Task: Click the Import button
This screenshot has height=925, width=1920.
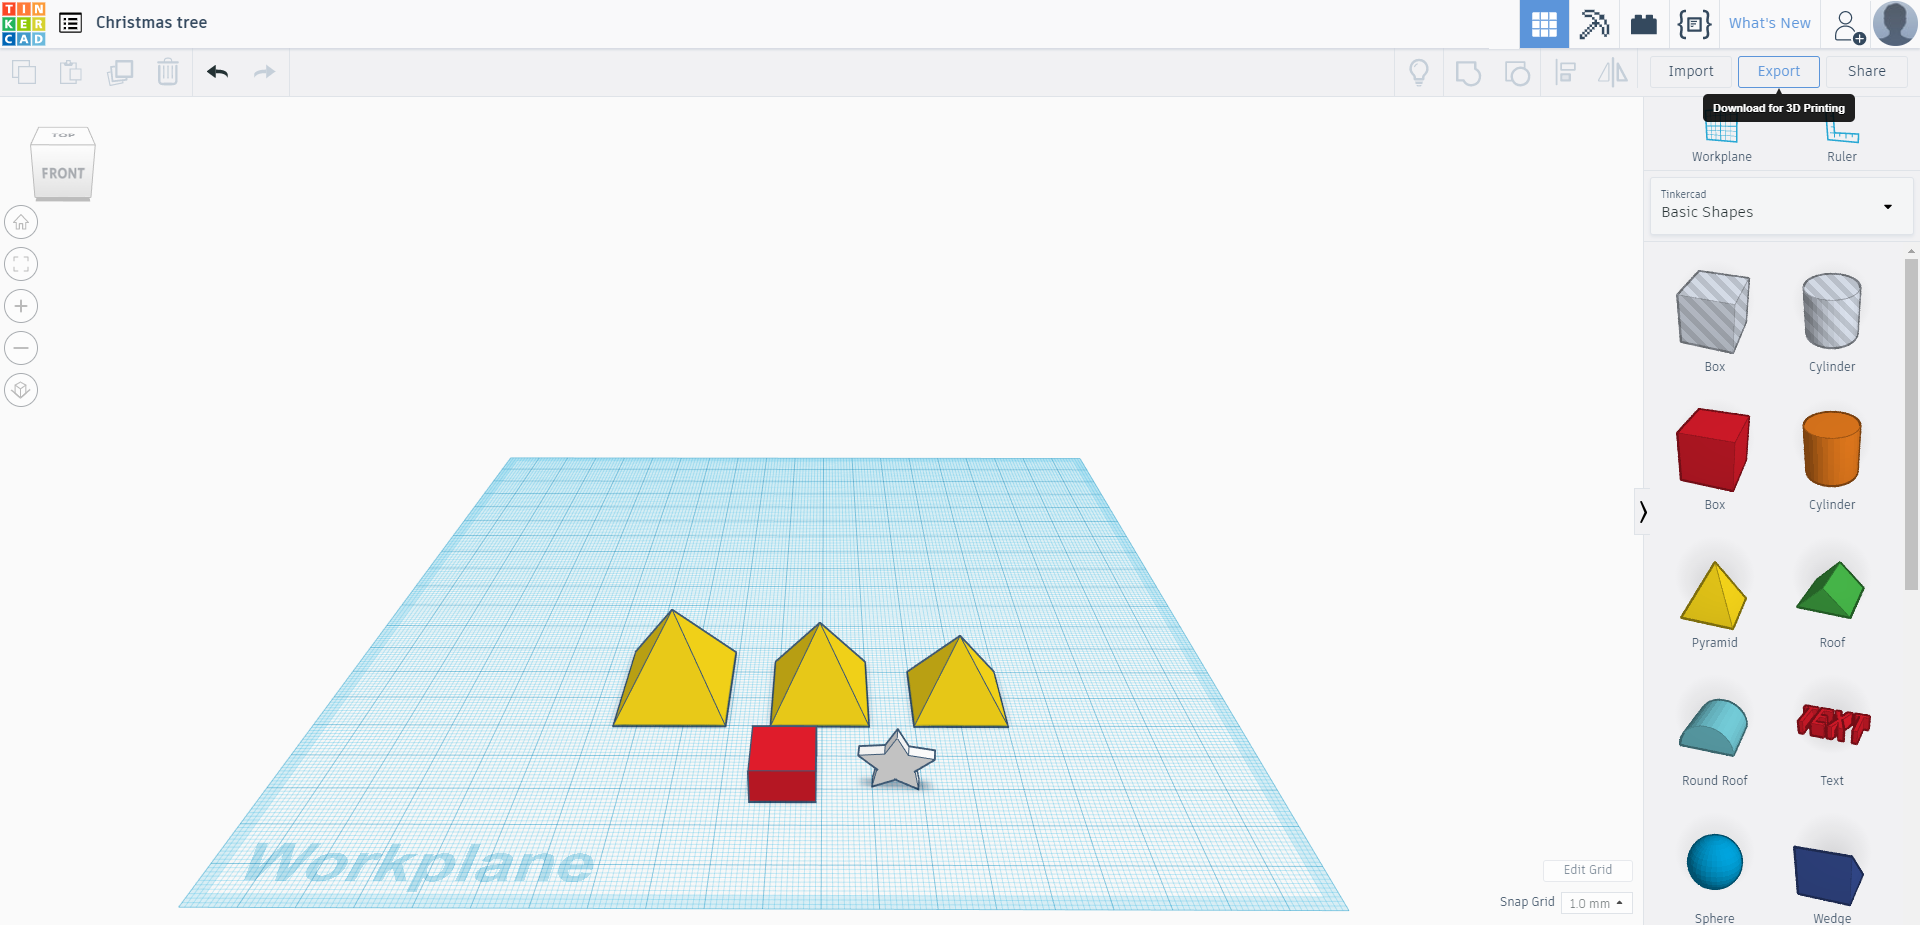Action: tap(1691, 71)
